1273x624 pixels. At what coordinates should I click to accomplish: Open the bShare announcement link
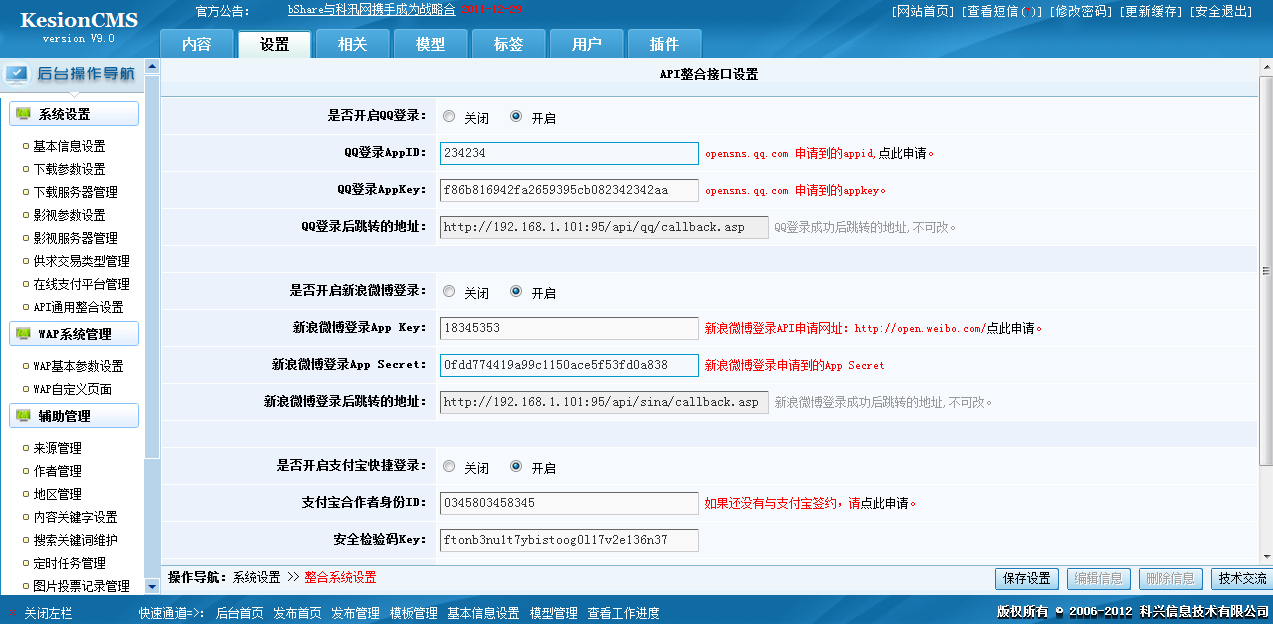click(x=371, y=10)
